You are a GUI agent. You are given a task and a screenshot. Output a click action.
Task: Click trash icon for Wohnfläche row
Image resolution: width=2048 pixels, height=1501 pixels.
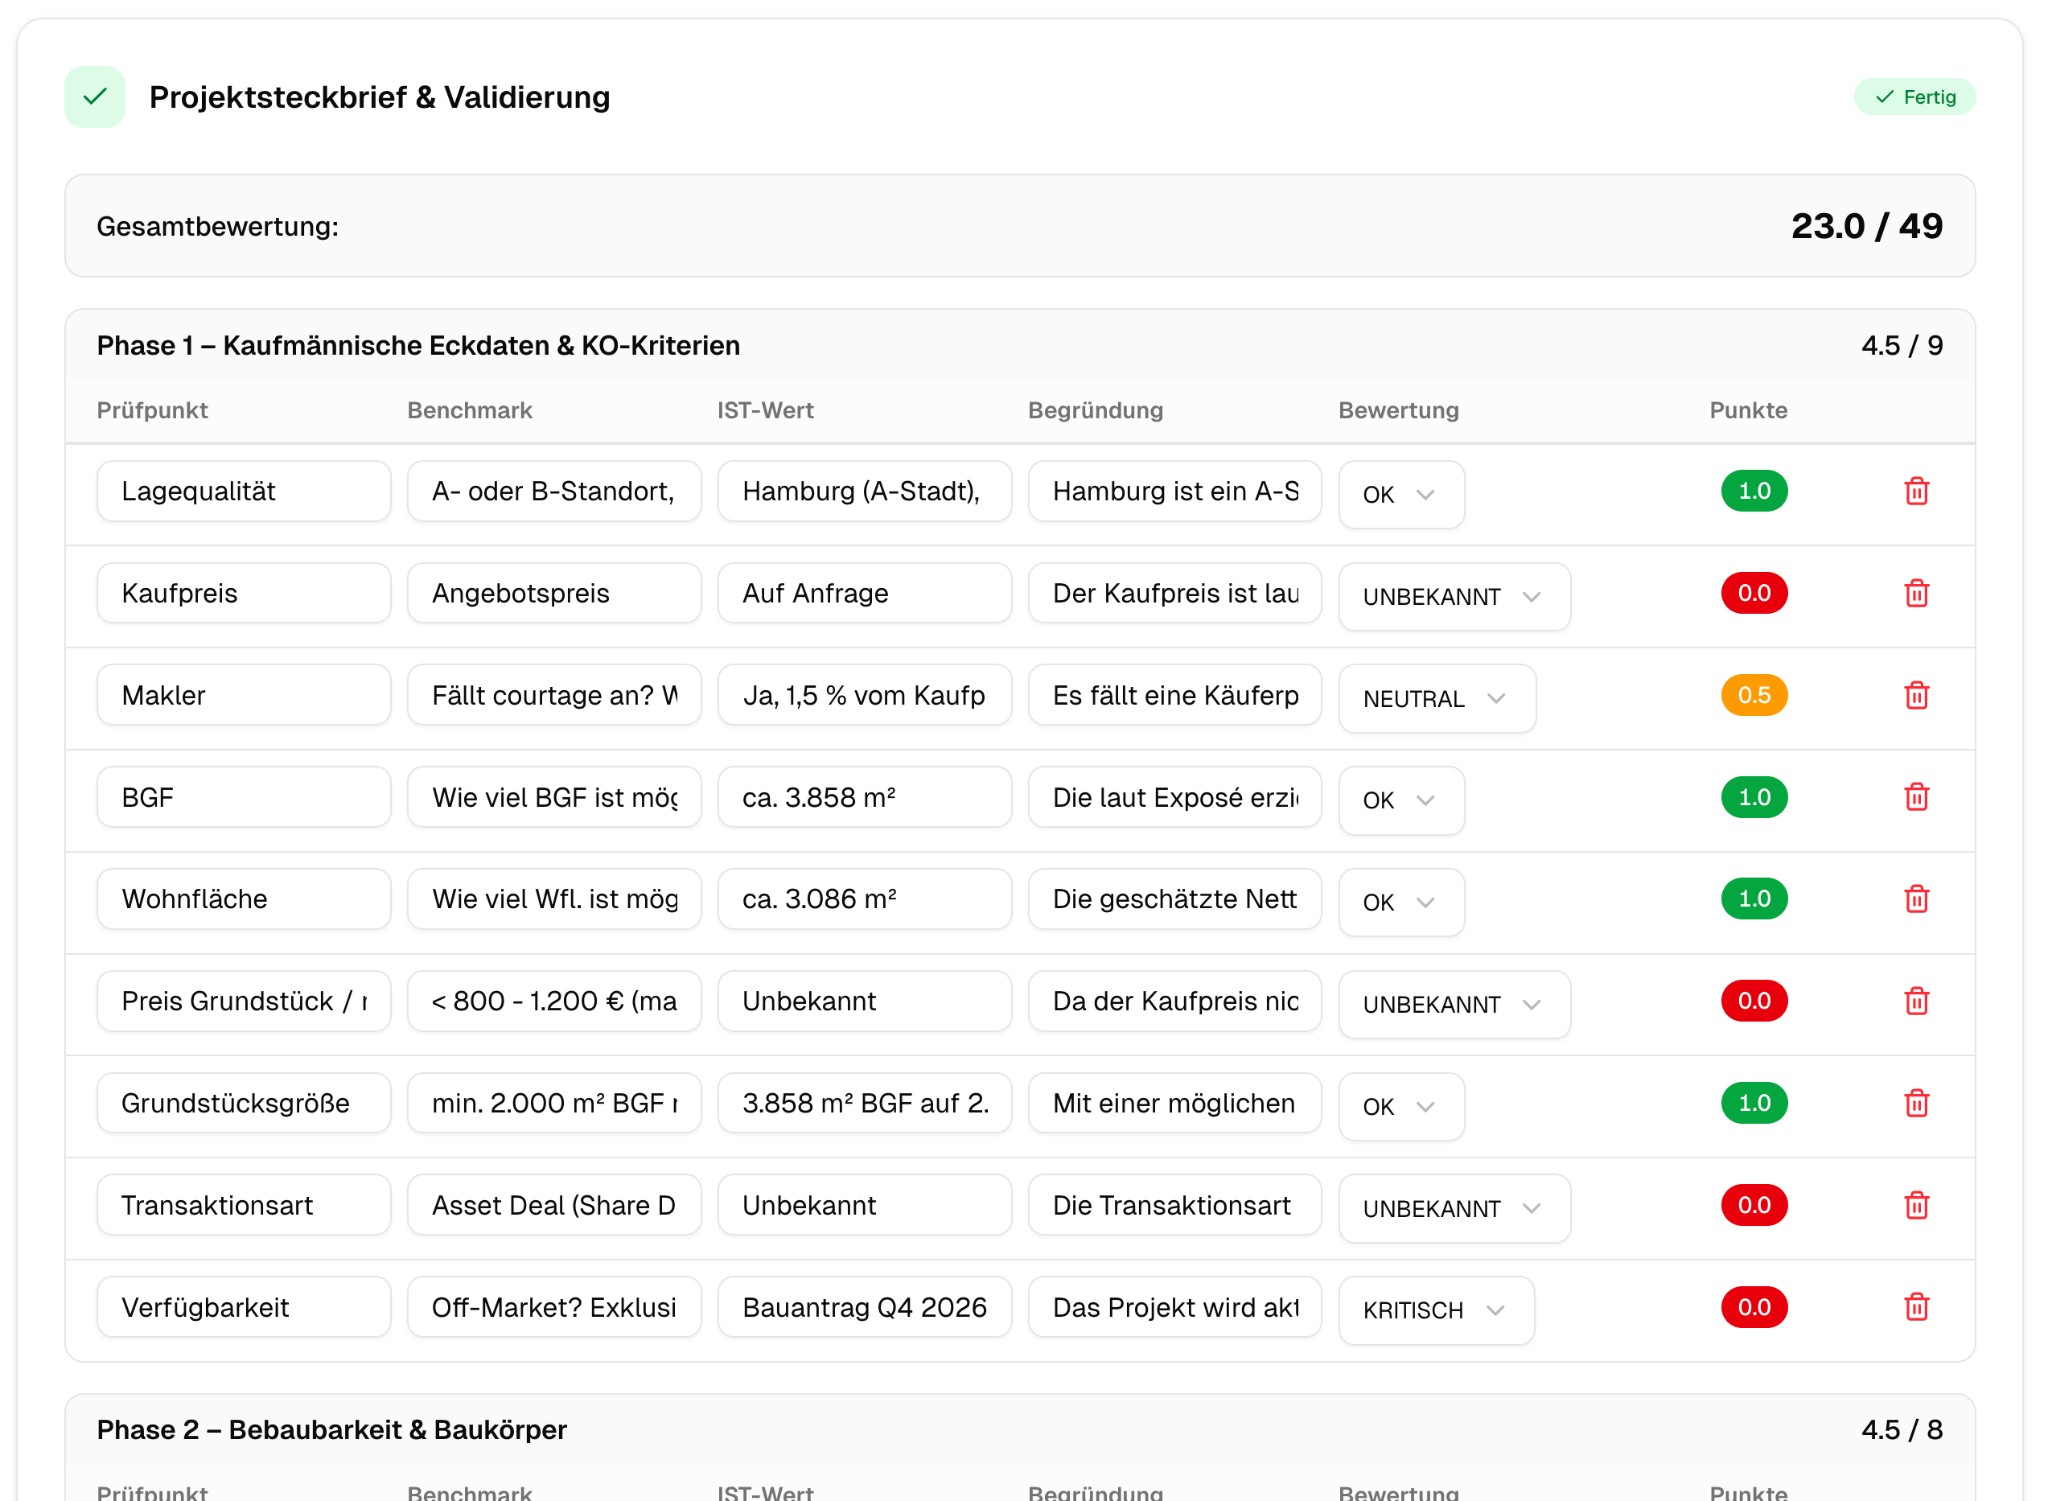tap(1916, 899)
